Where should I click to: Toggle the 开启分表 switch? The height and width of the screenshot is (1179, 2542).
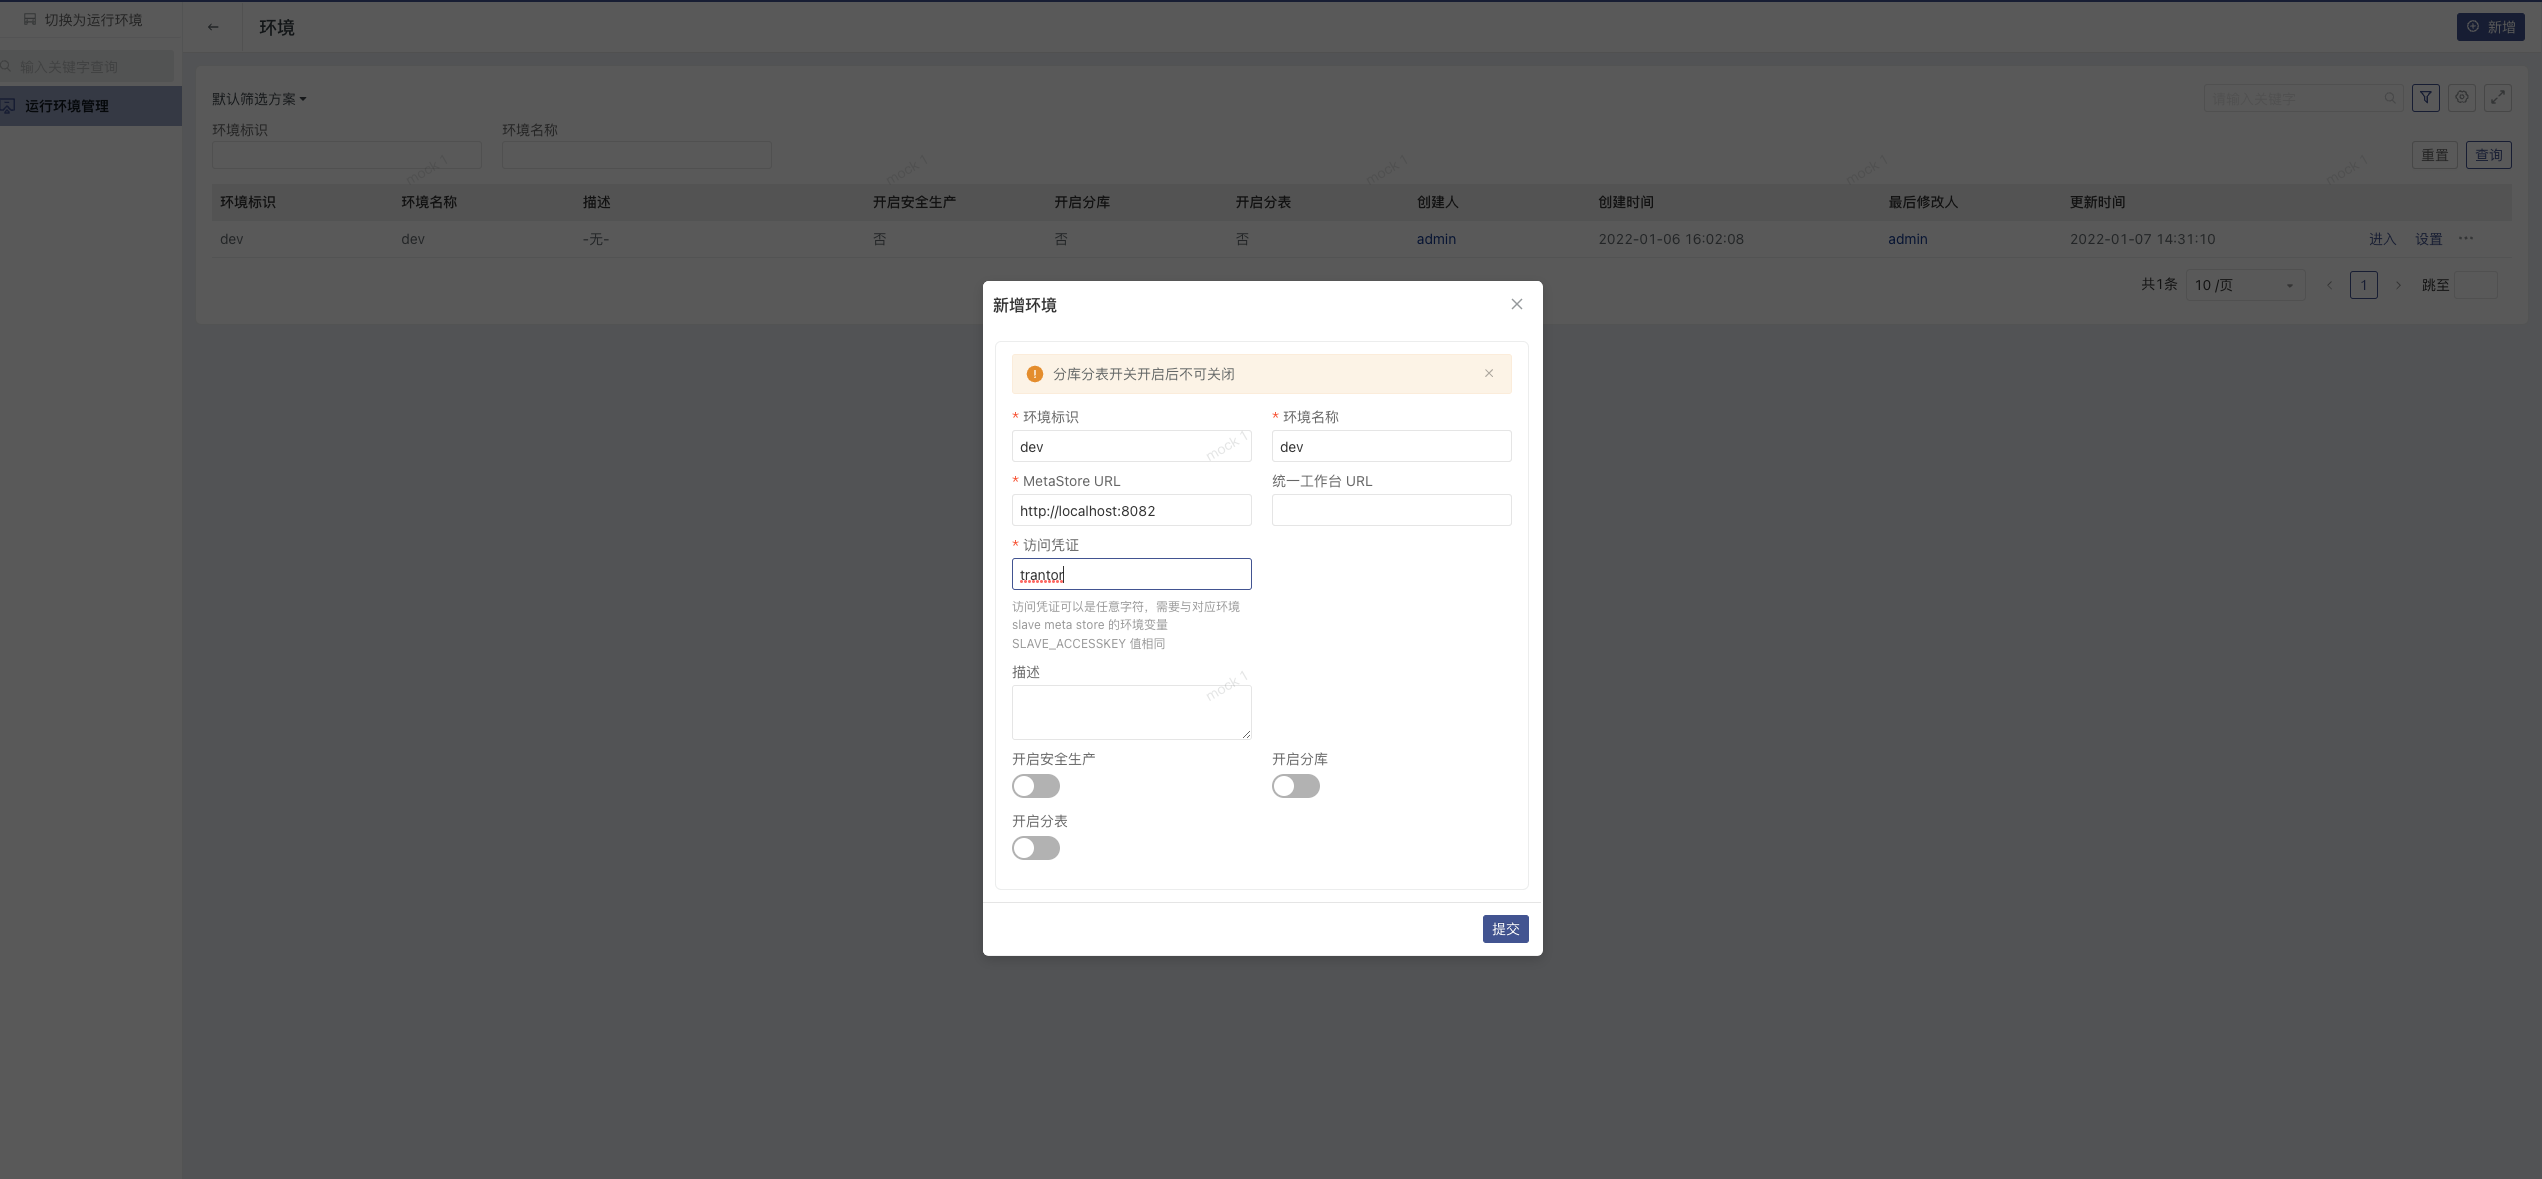[1035, 848]
